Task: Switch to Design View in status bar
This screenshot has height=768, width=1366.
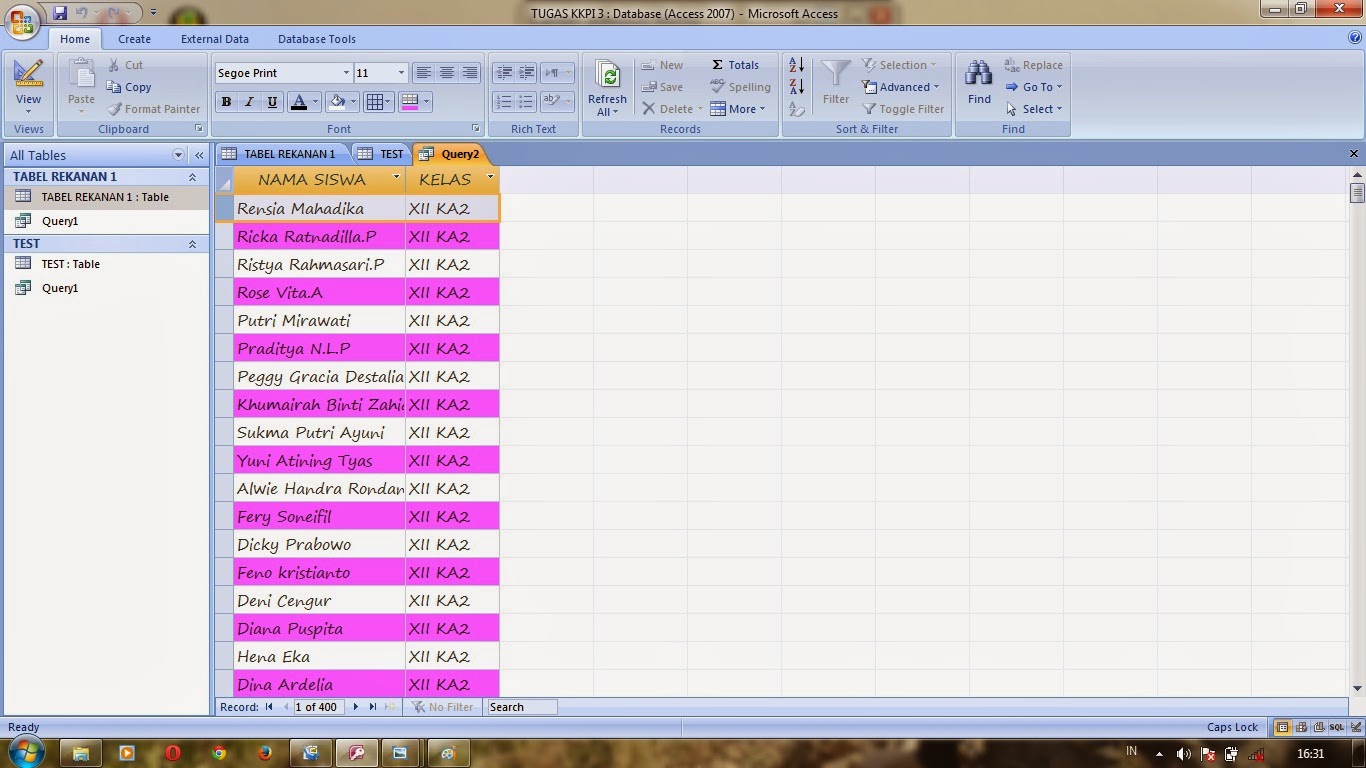Action: tap(1354, 727)
